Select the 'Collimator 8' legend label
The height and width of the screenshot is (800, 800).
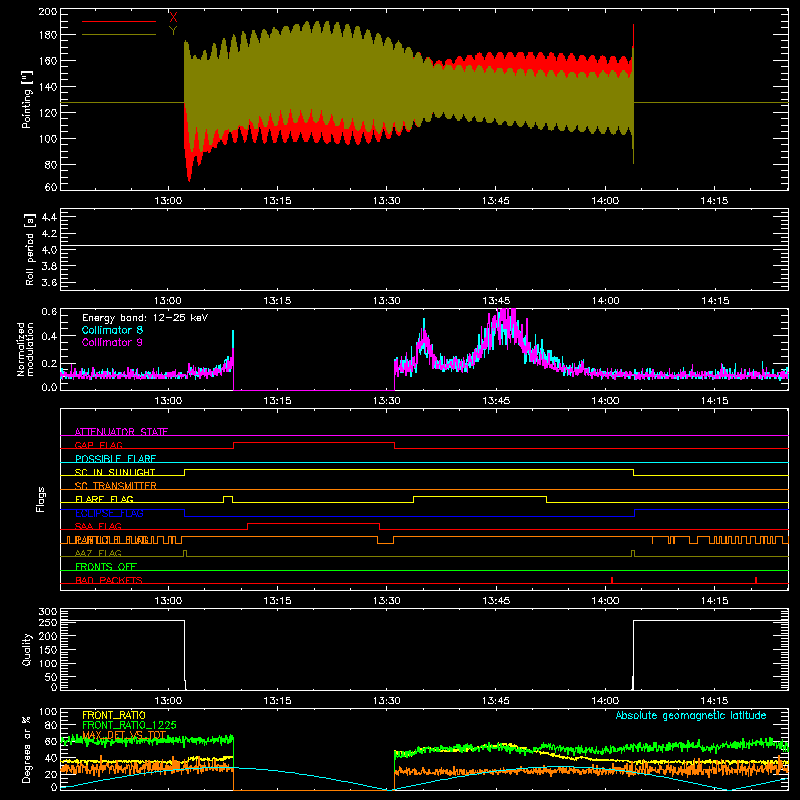click(x=112, y=330)
